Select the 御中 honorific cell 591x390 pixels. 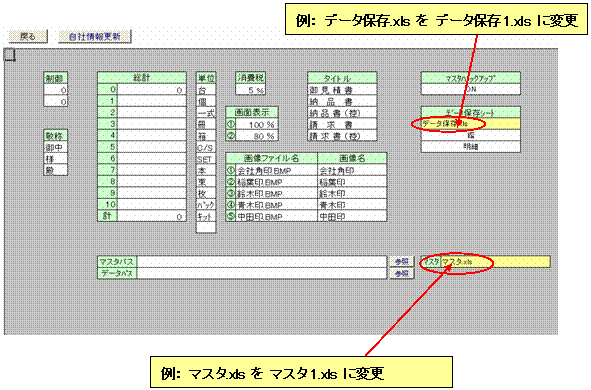click(55, 147)
